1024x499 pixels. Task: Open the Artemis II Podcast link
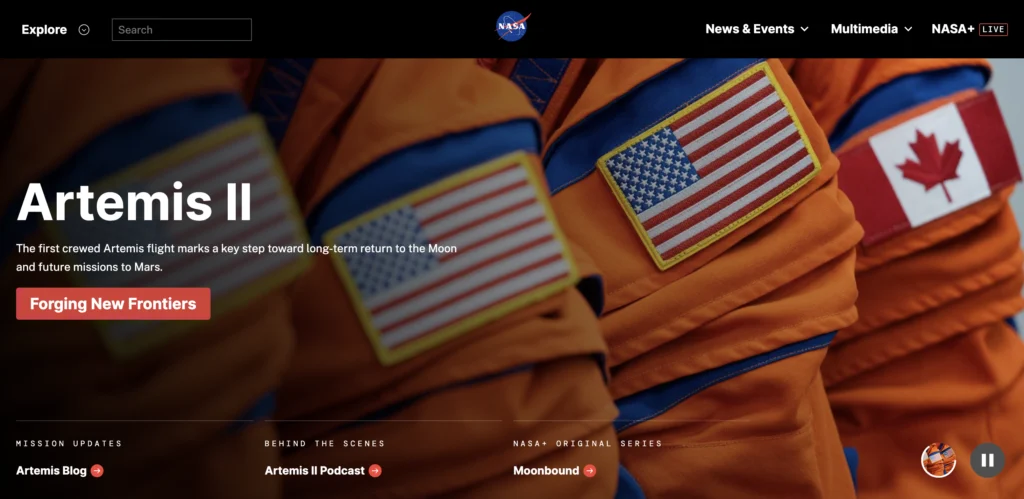[315, 470]
